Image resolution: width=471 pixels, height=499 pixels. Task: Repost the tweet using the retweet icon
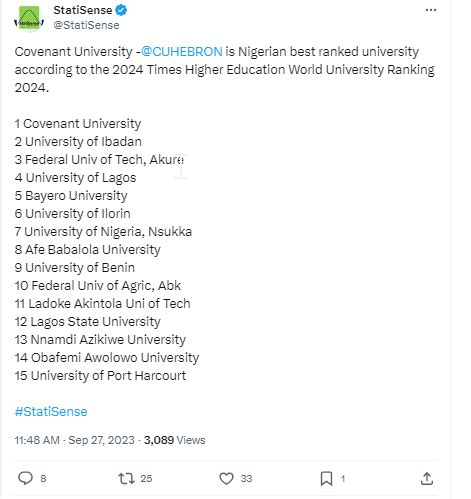coord(127,478)
